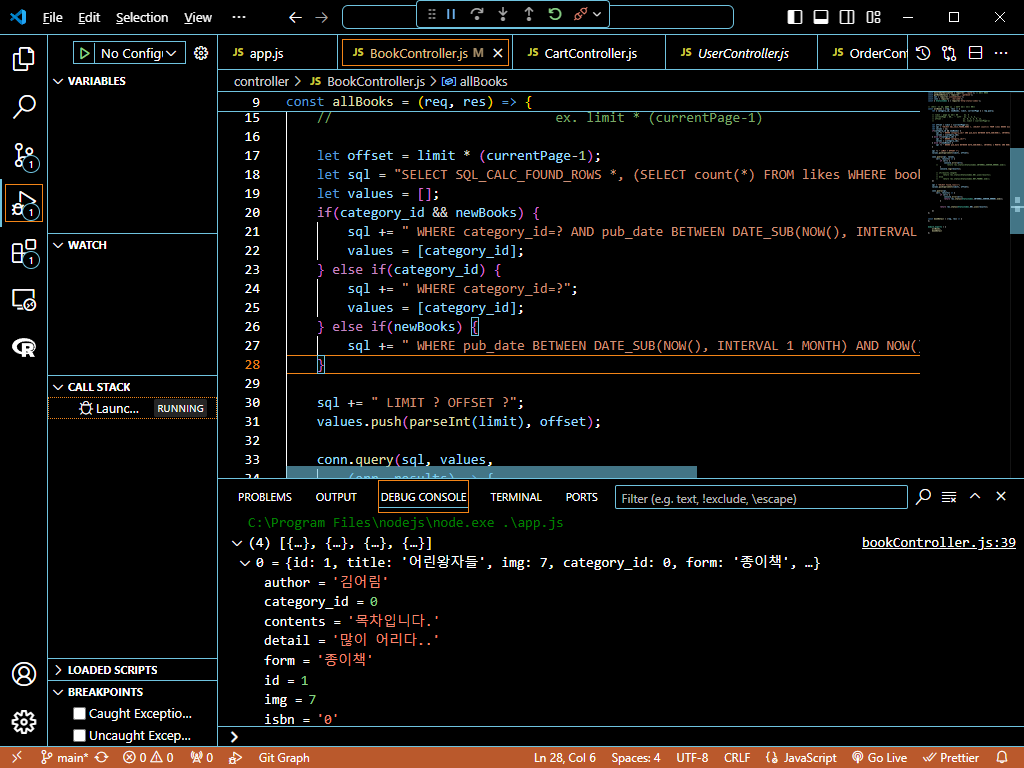The height and width of the screenshot is (768, 1024).
Task: Open the Accounts menu icon
Action: (24, 674)
